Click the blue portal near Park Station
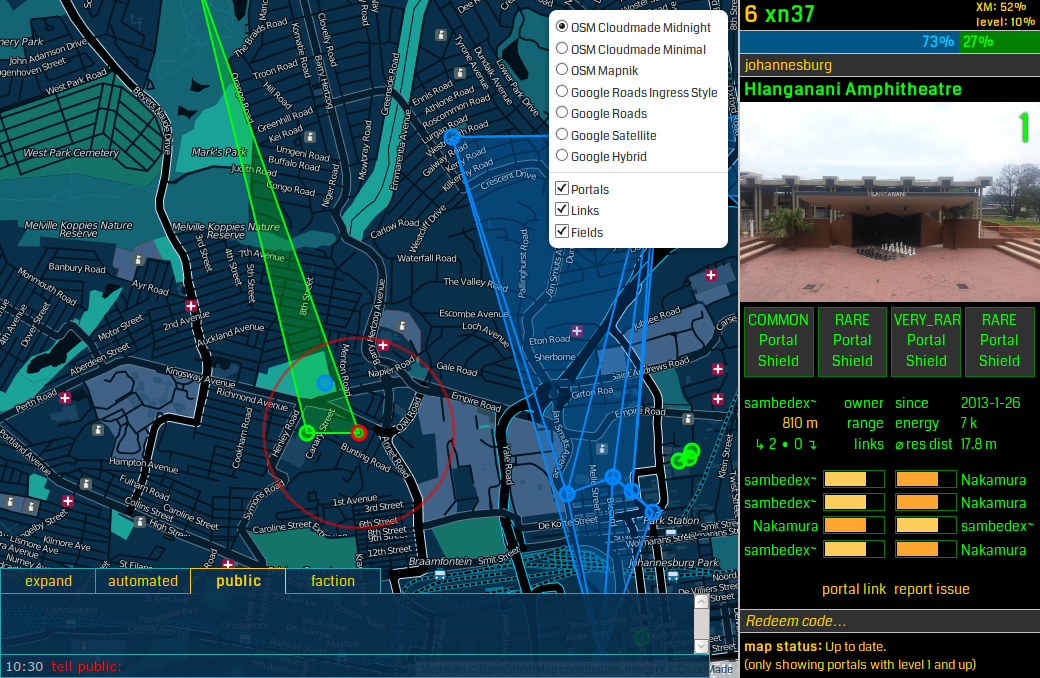The width and height of the screenshot is (1040, 678). point(653,511)
